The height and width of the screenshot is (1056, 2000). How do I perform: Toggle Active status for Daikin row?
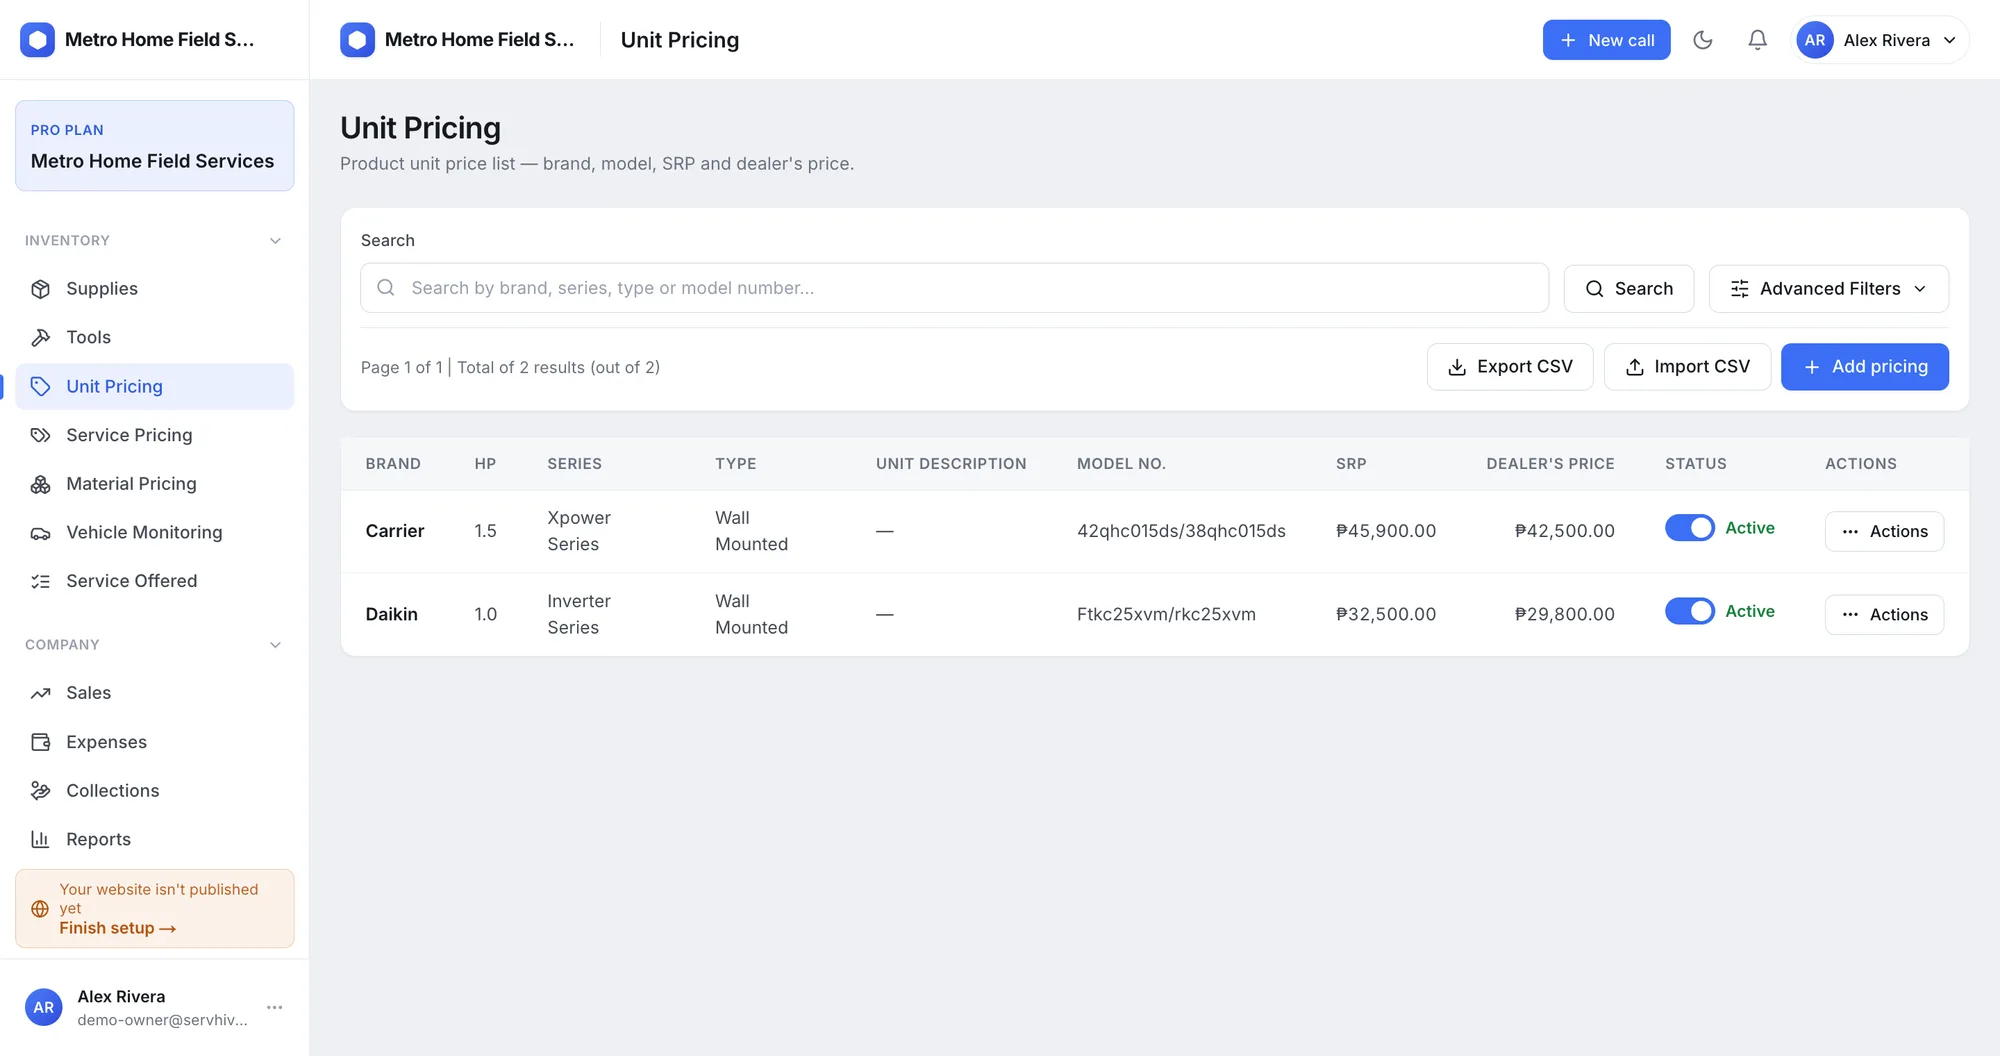[1690, 611]
